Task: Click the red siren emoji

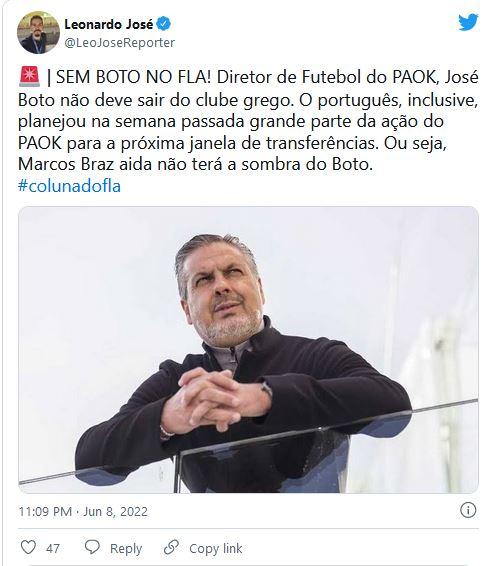Action: pyautogui.click(x=29, y=77)
